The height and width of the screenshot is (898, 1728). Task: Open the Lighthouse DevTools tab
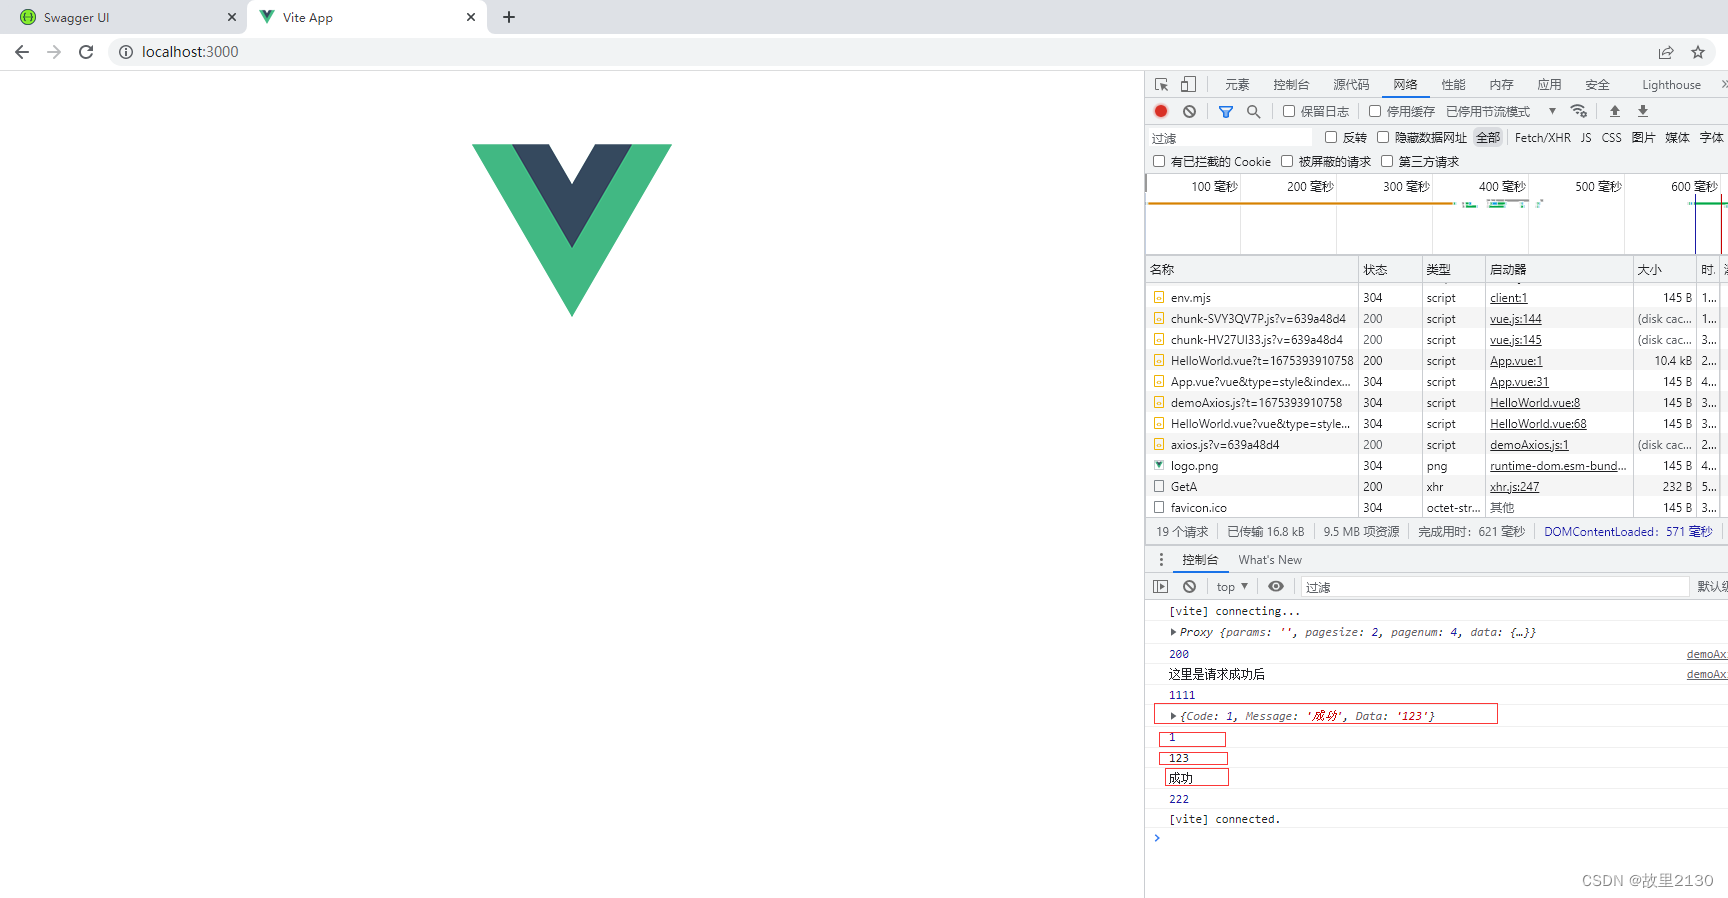pos(1671,85)
